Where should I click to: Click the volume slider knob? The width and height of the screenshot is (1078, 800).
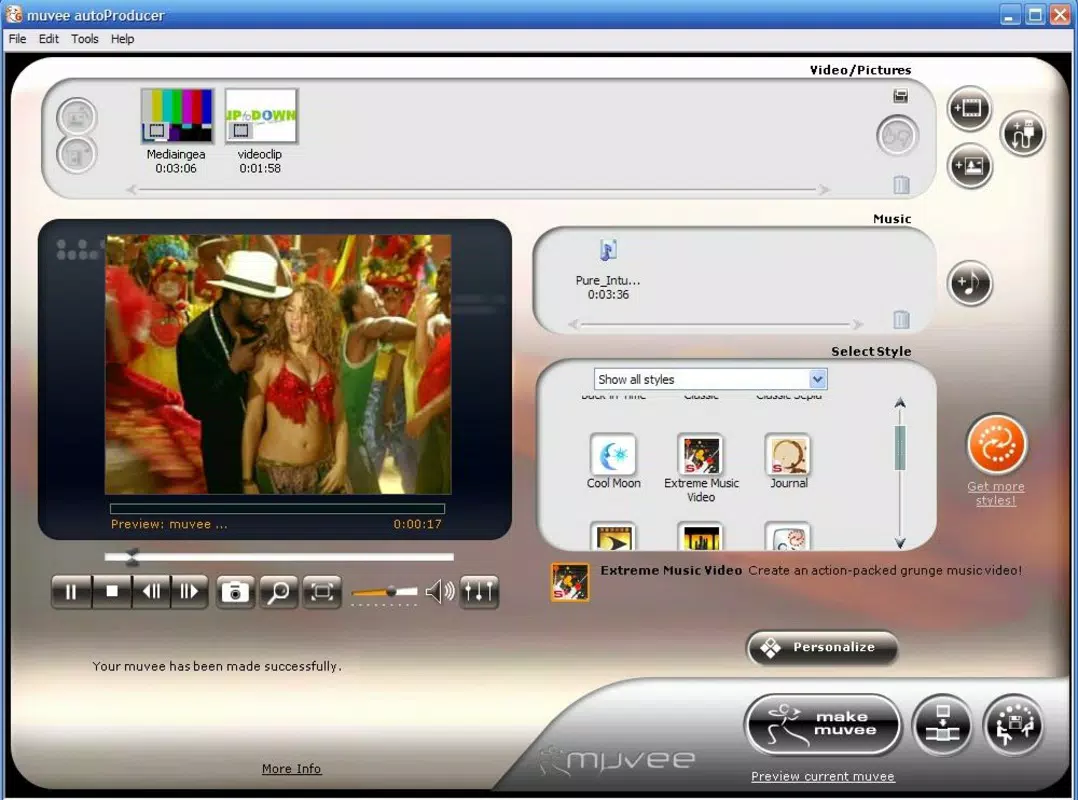pyautogui.click(x=391, y=591)
